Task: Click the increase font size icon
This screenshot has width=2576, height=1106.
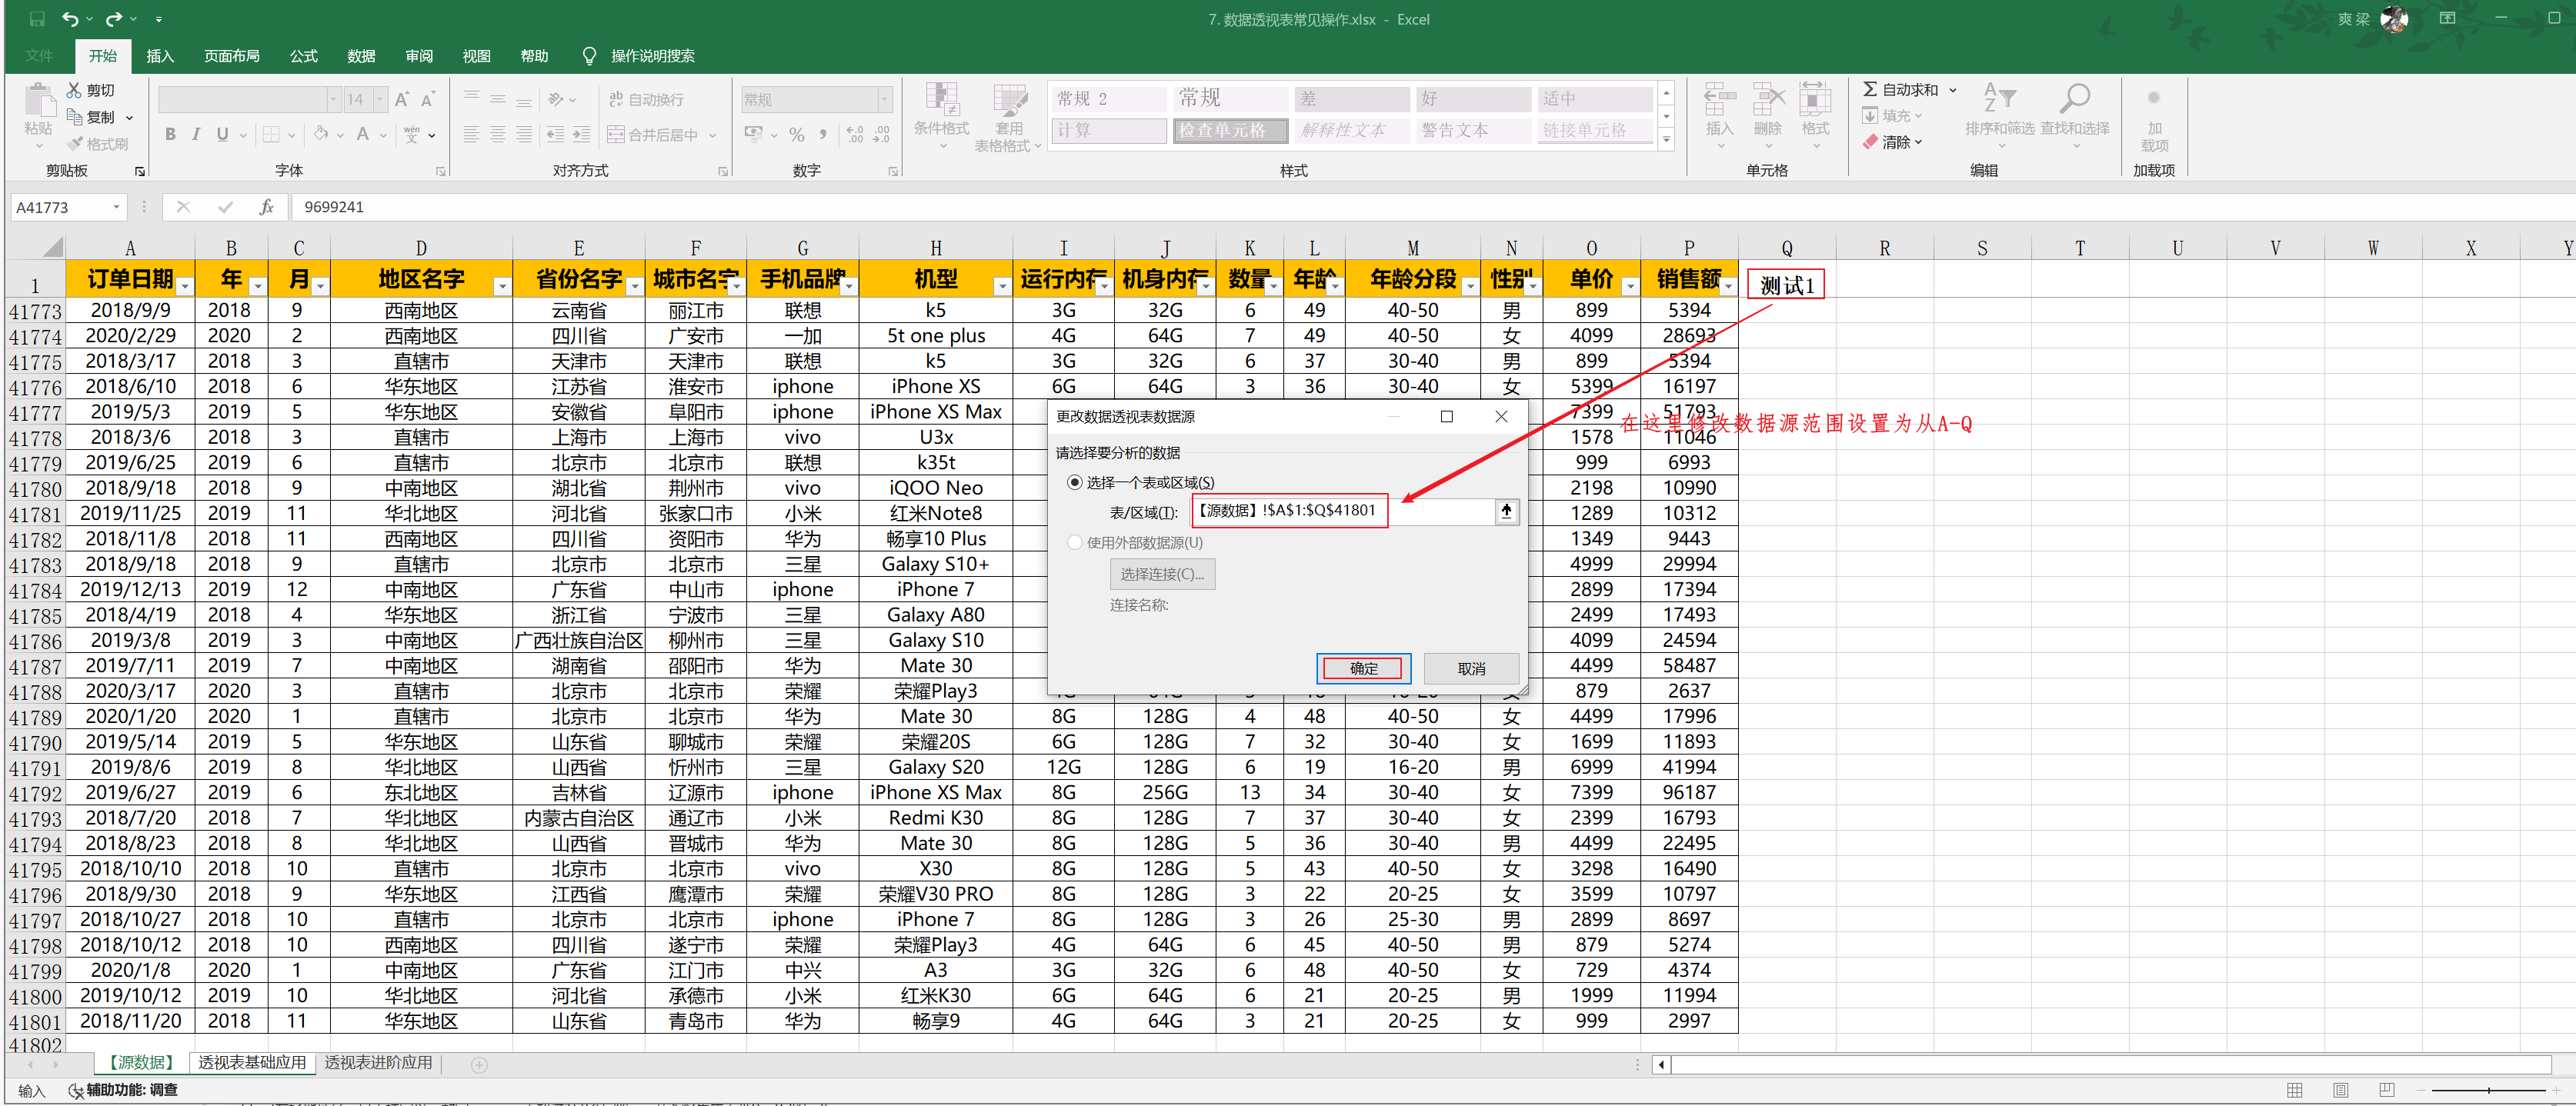Action: pyautogui.click(x=401, y=99)
